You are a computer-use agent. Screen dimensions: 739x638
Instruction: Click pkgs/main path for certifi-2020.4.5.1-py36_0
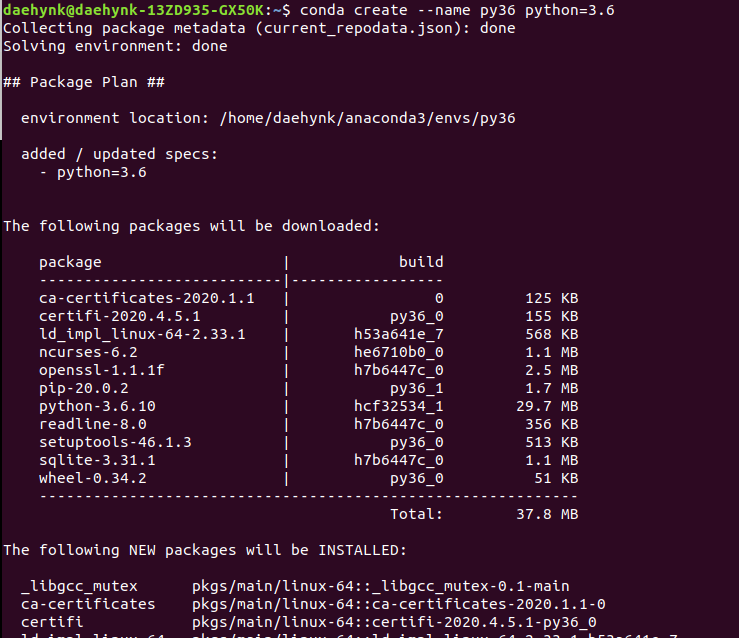point(394,622)
